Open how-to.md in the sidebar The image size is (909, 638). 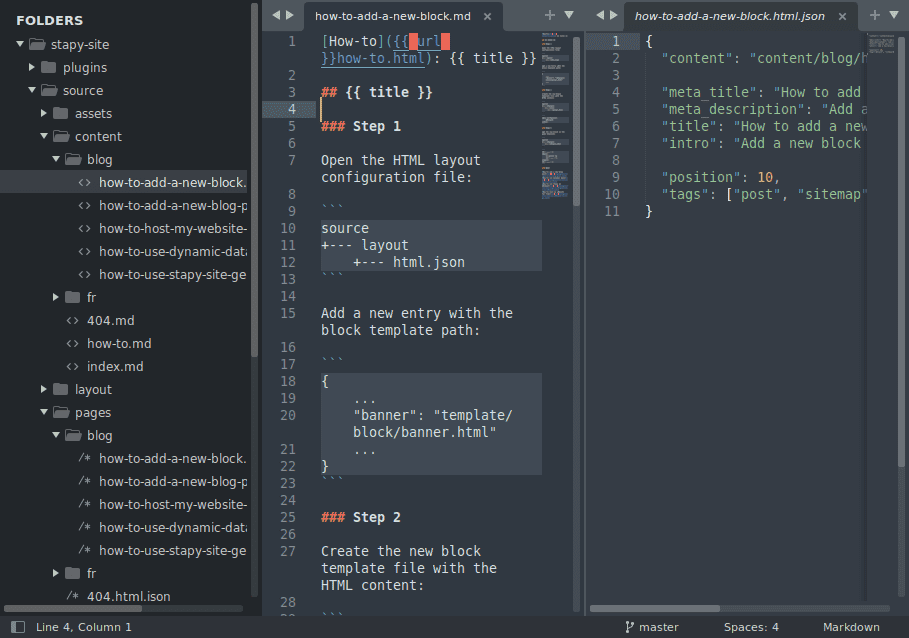click(x=119, y=344)
